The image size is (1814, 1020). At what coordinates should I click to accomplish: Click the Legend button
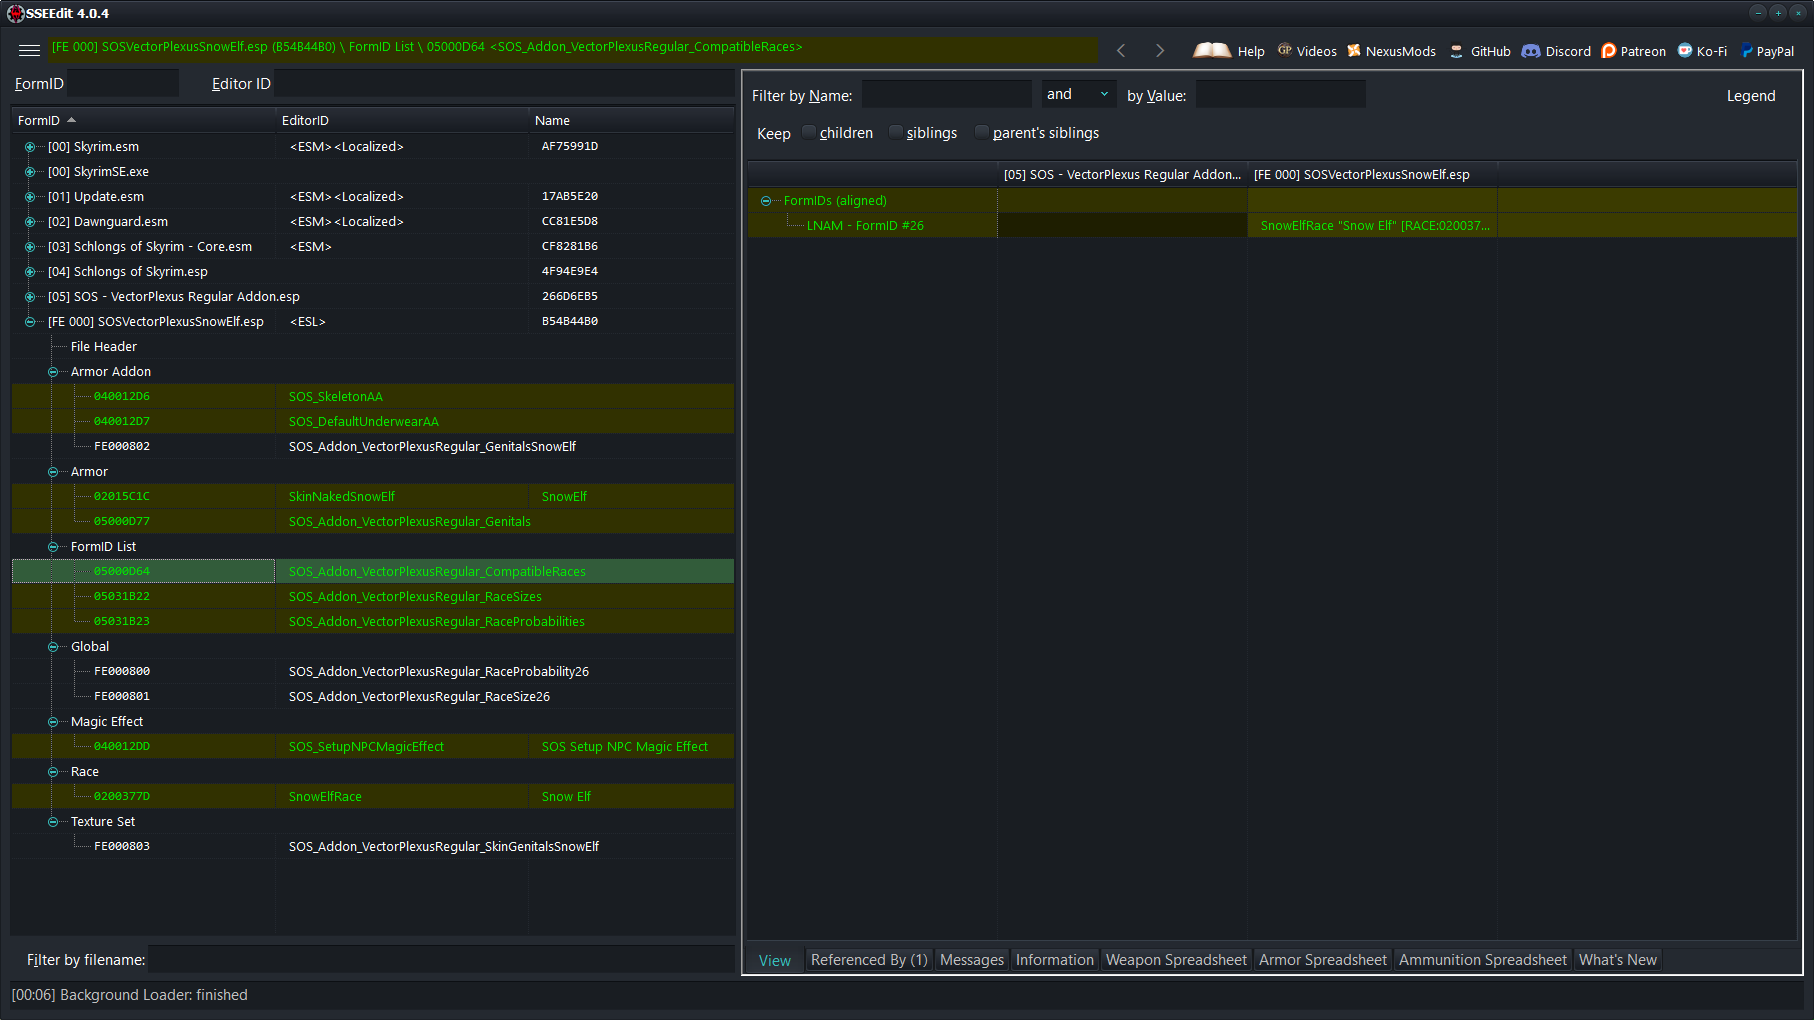point(1750,96)
